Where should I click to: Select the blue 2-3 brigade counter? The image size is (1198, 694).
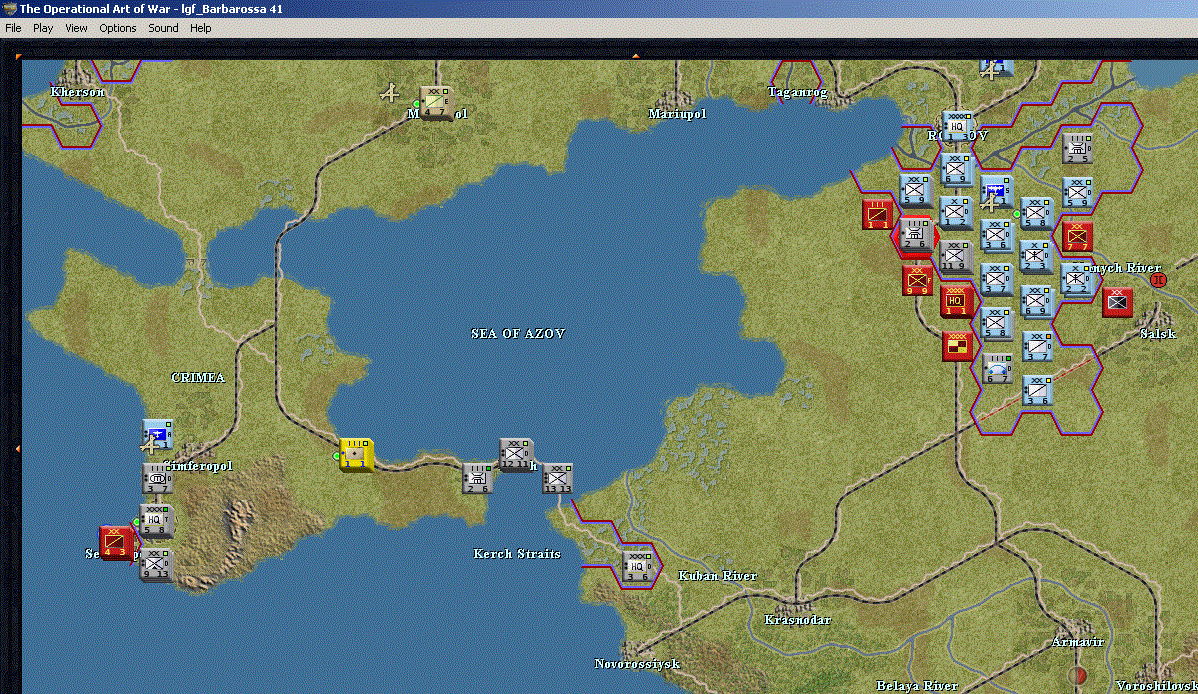coord(1037,257)
